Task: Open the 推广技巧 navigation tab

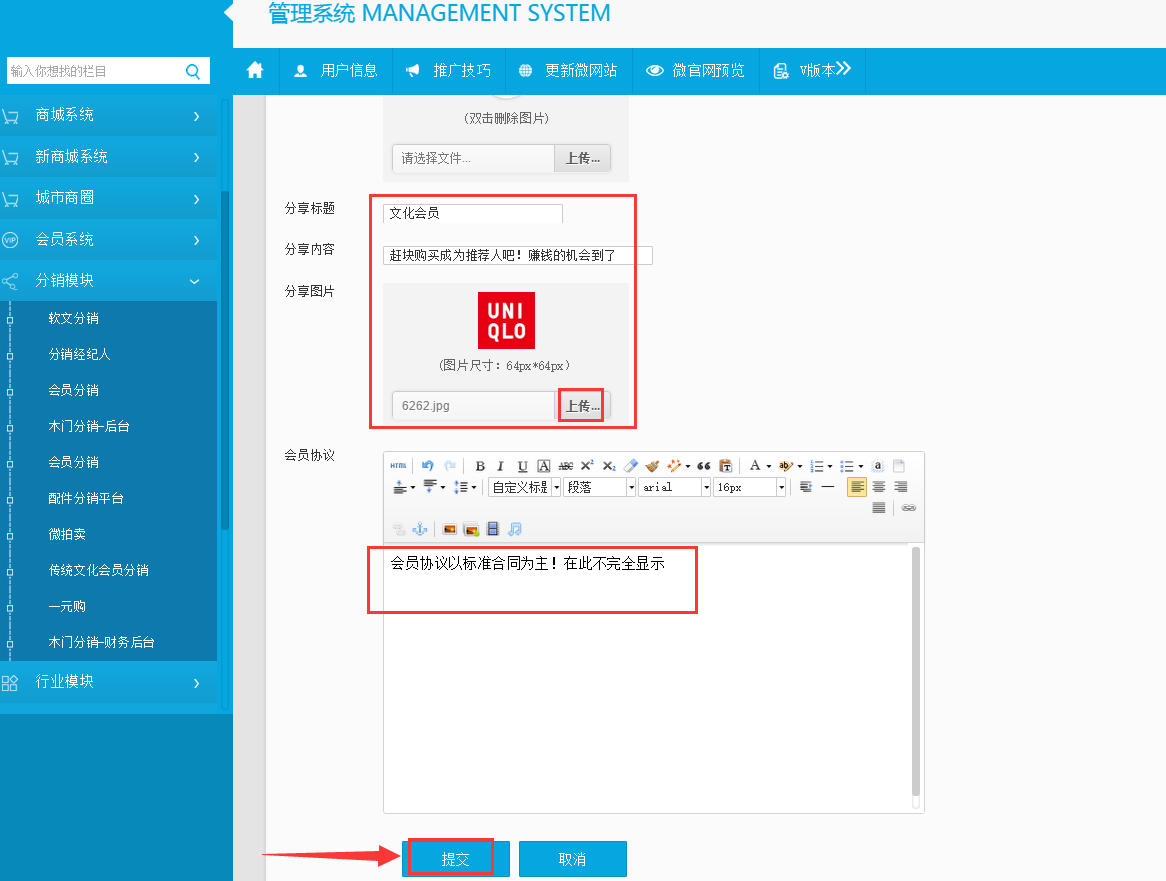Action: [448, 70]
